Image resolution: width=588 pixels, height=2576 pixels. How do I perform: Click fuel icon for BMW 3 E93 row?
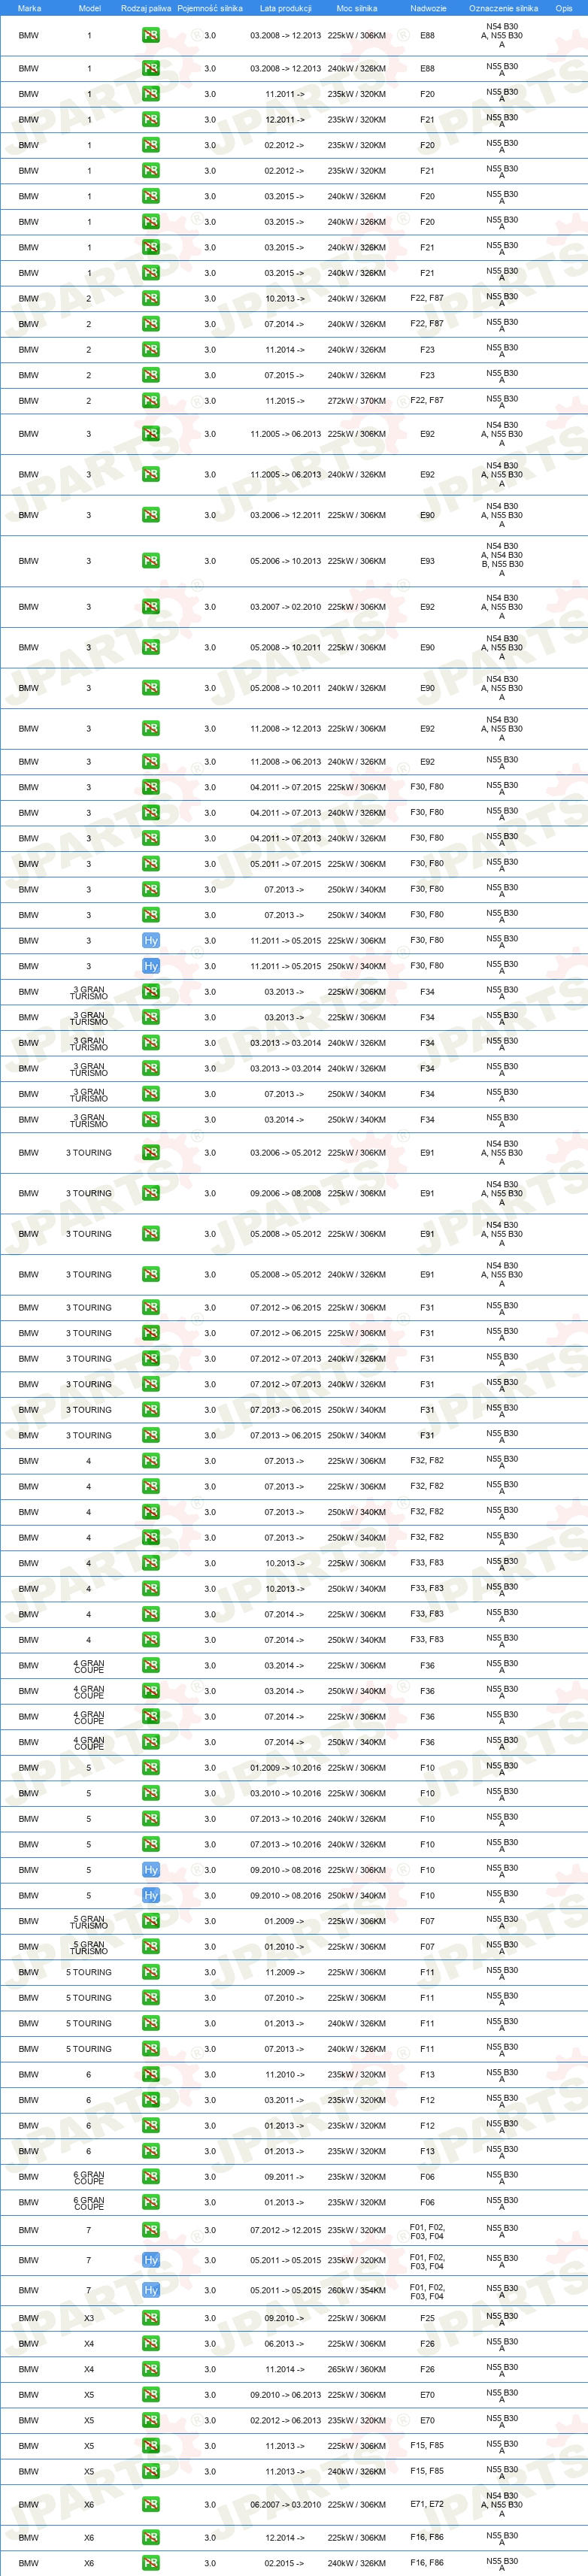tap(151, 561)
